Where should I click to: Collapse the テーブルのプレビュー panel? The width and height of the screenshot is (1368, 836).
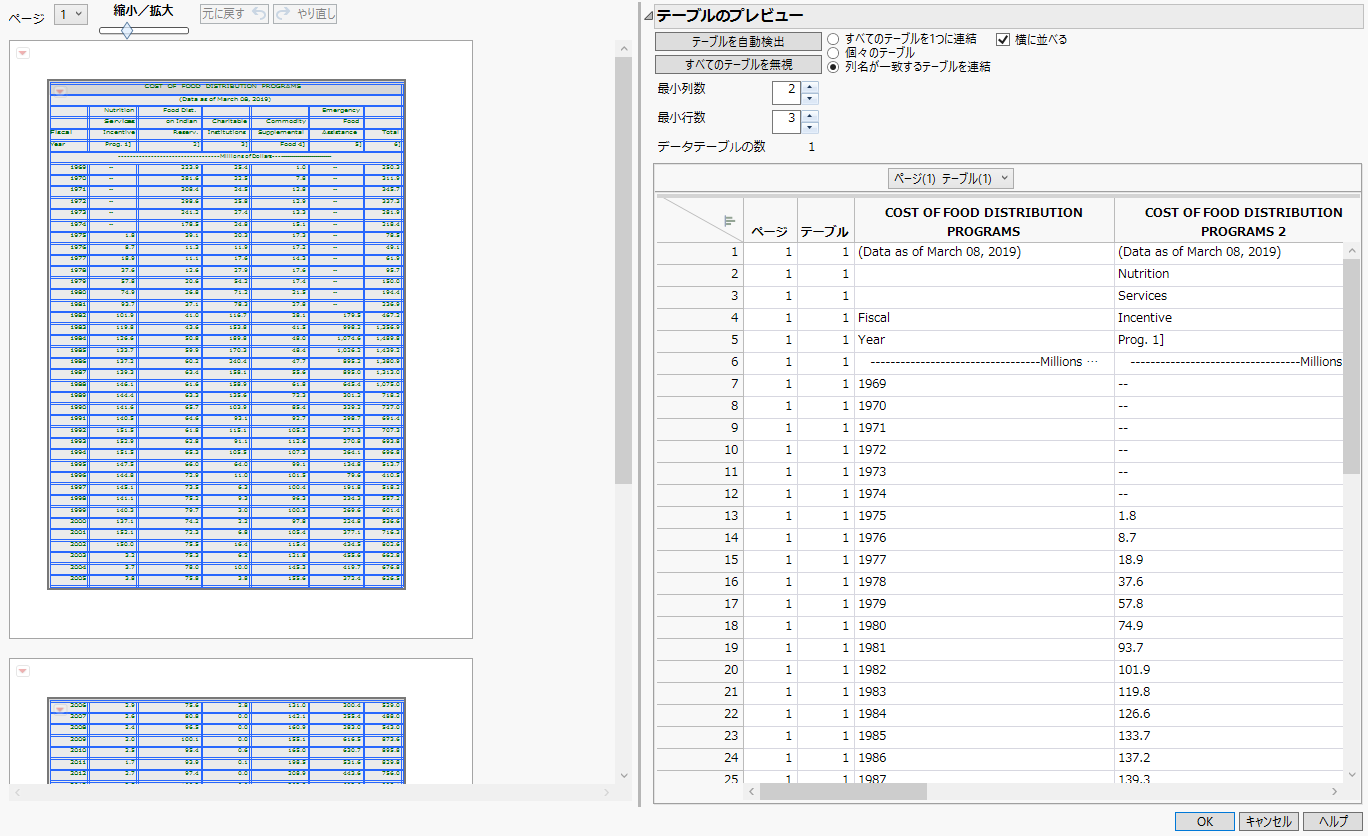(x=650, y=17)
